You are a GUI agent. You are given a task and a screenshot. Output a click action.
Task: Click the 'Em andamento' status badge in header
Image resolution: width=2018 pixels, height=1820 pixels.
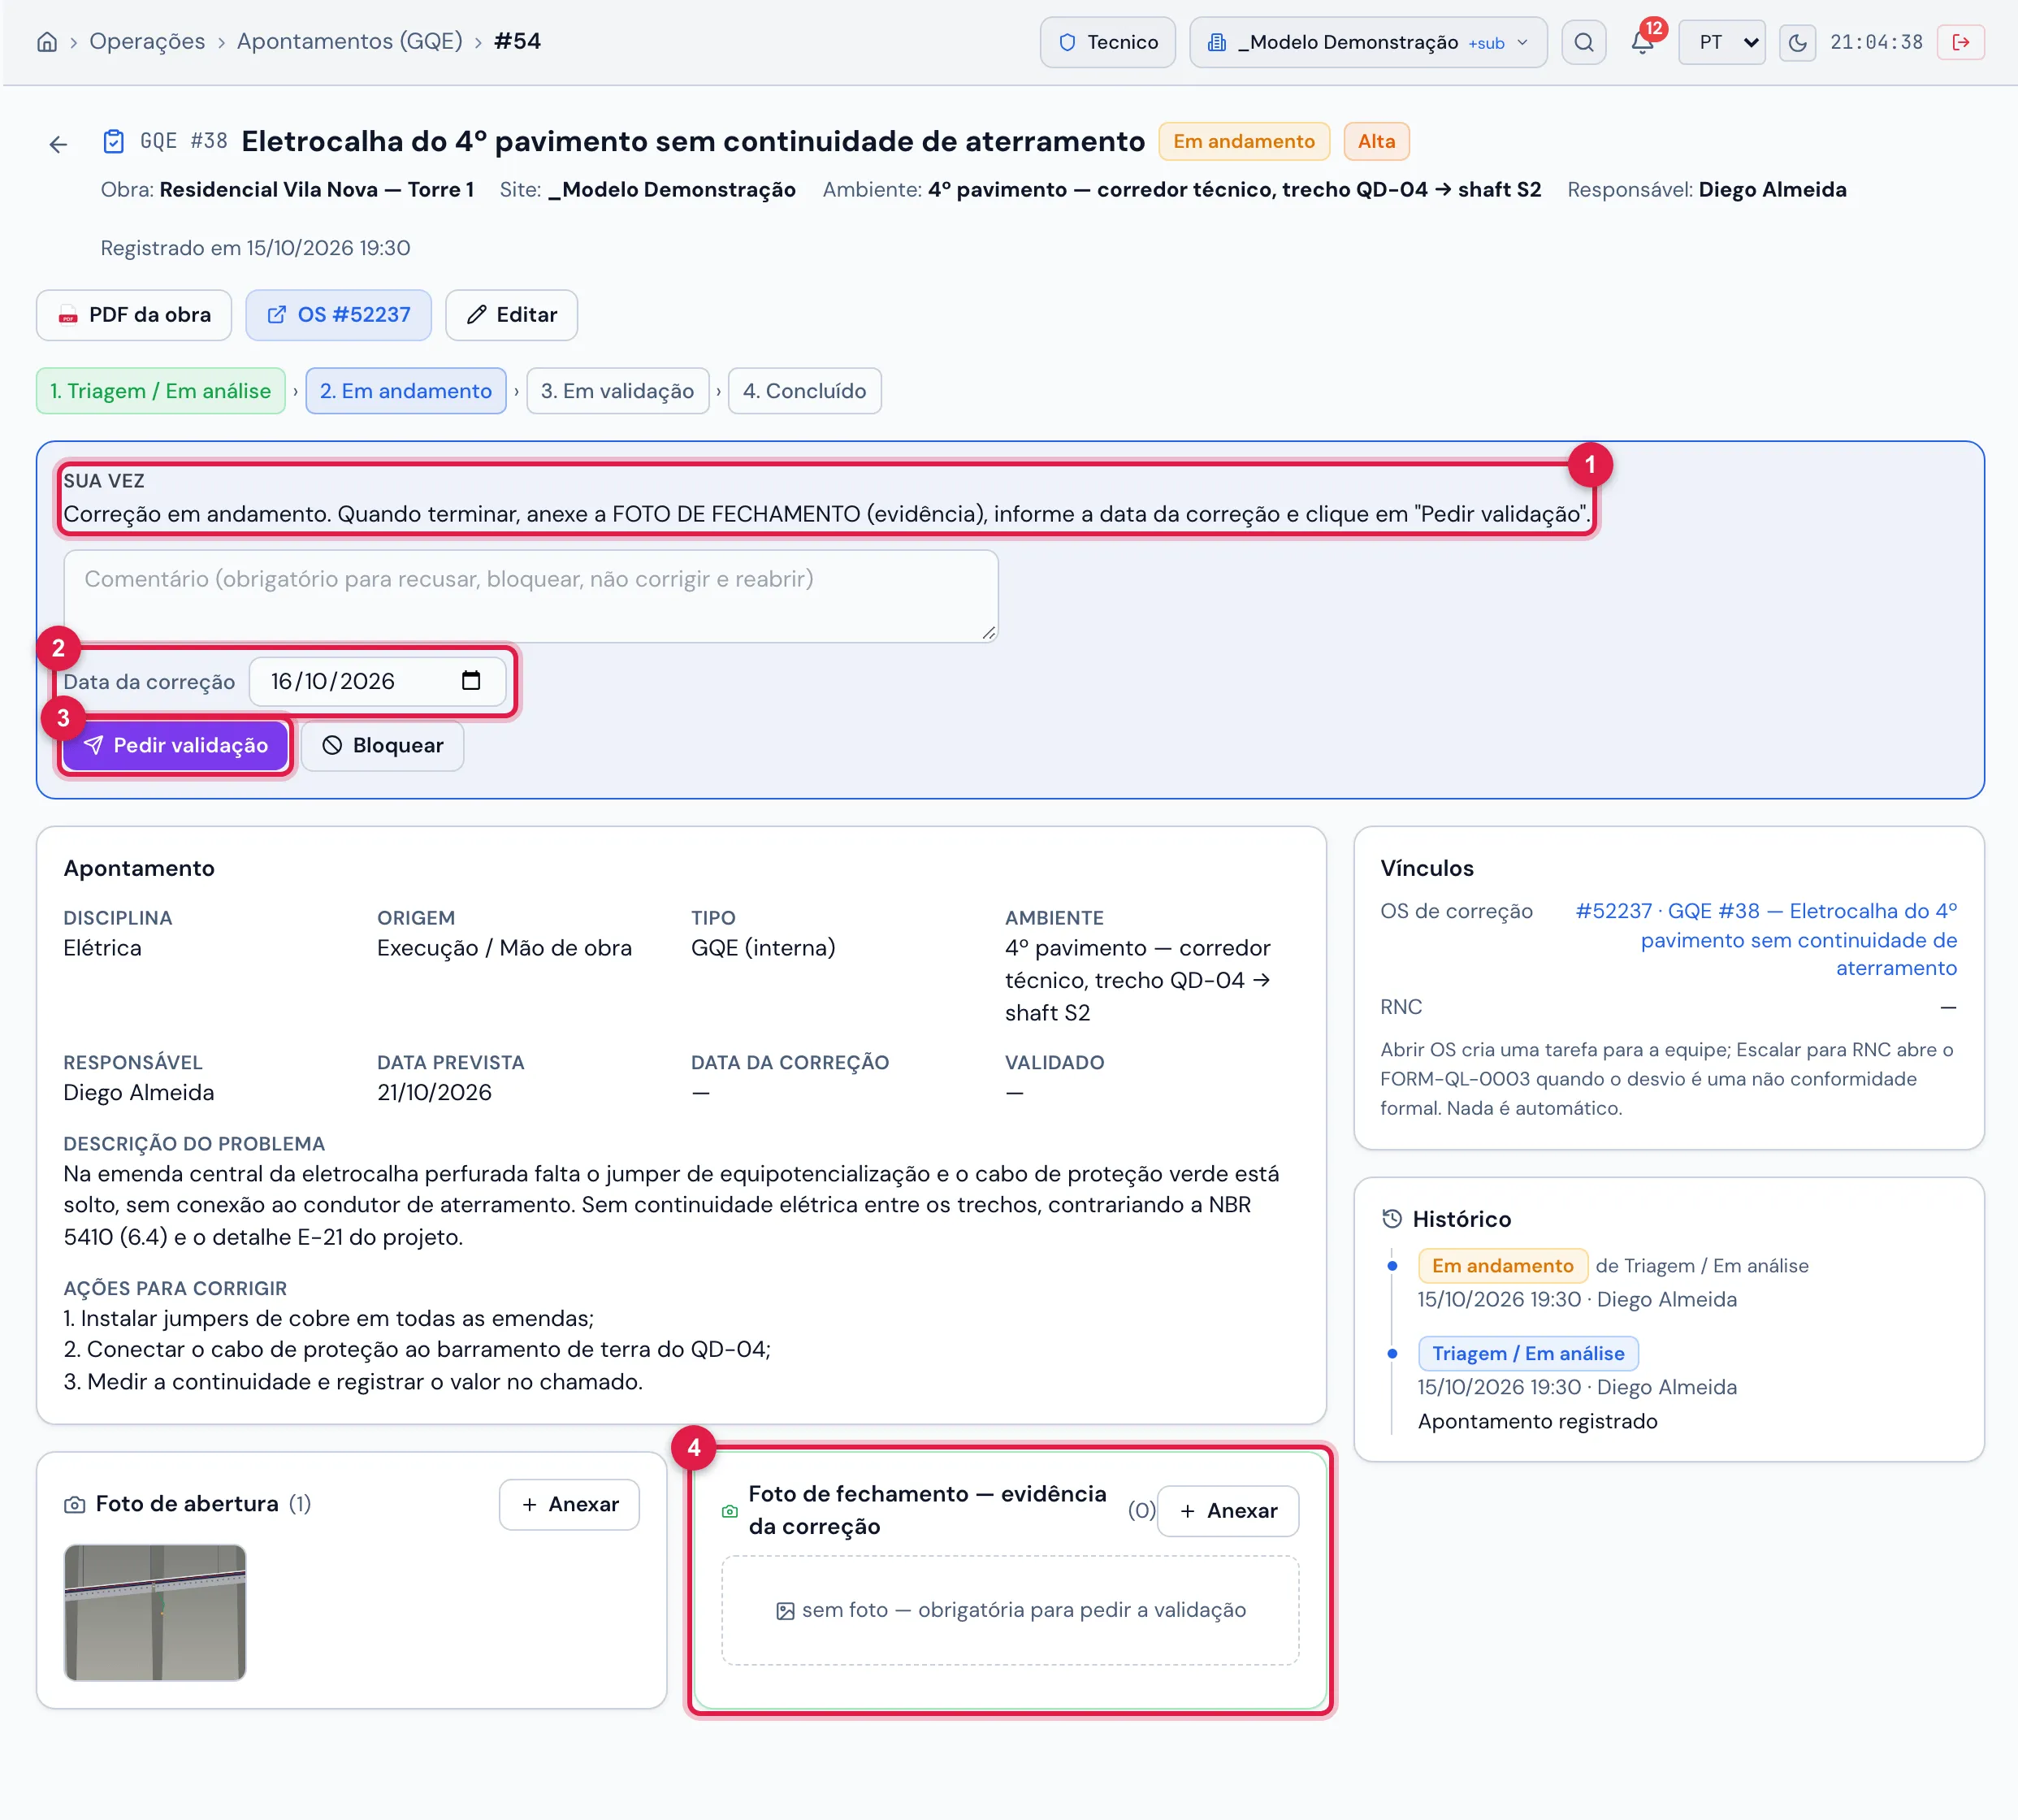click(1244, 141)
